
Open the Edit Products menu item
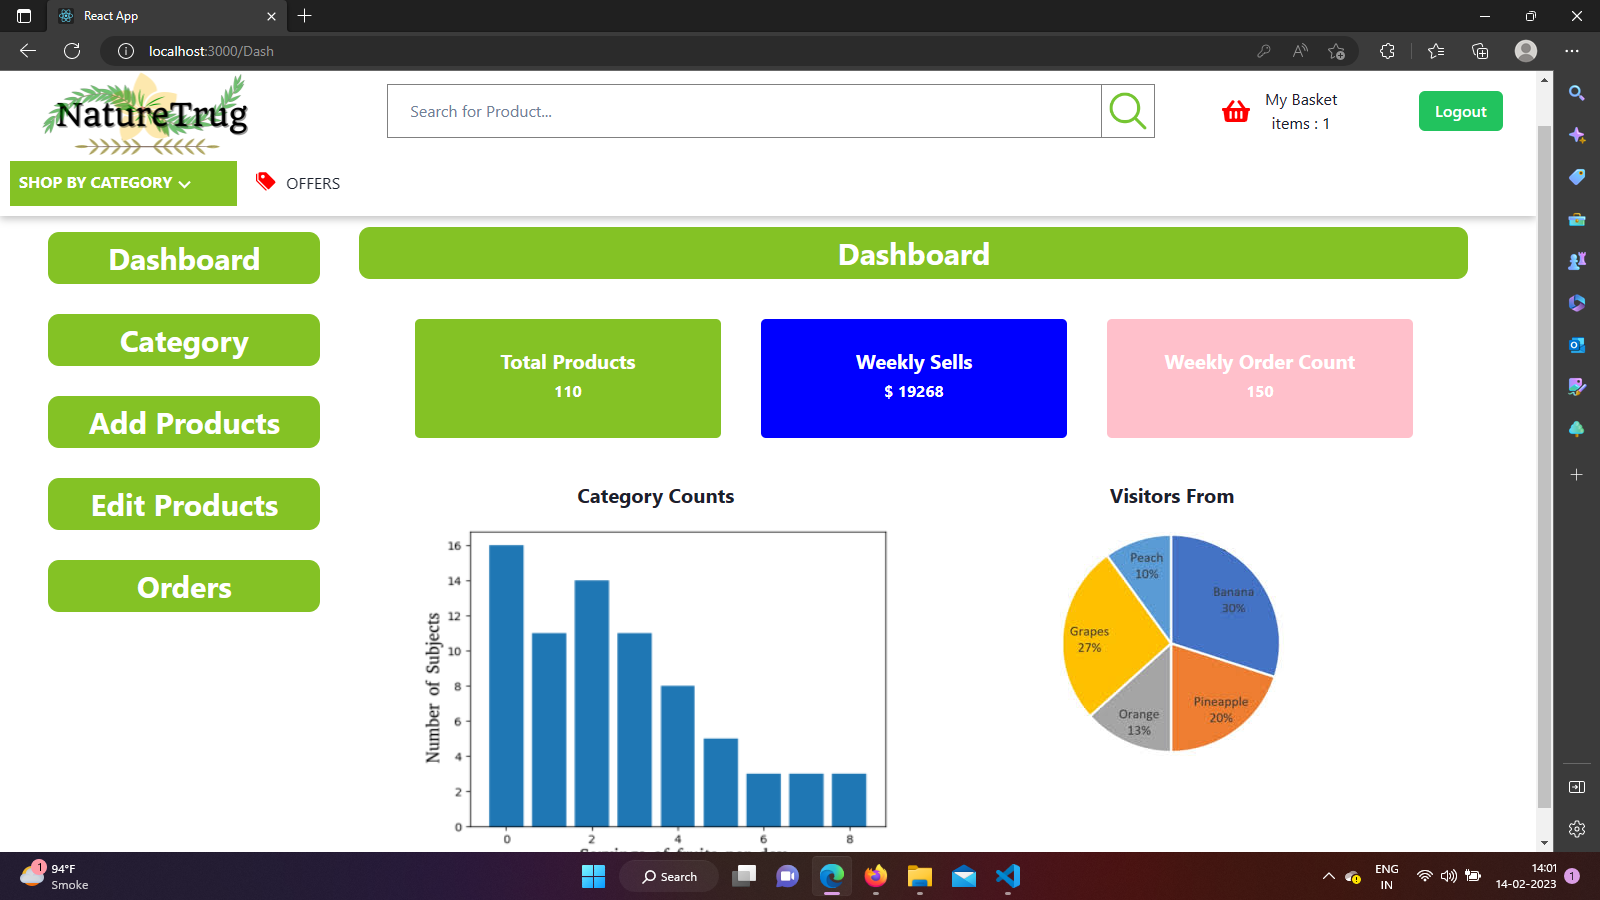(x=184, y=504)
